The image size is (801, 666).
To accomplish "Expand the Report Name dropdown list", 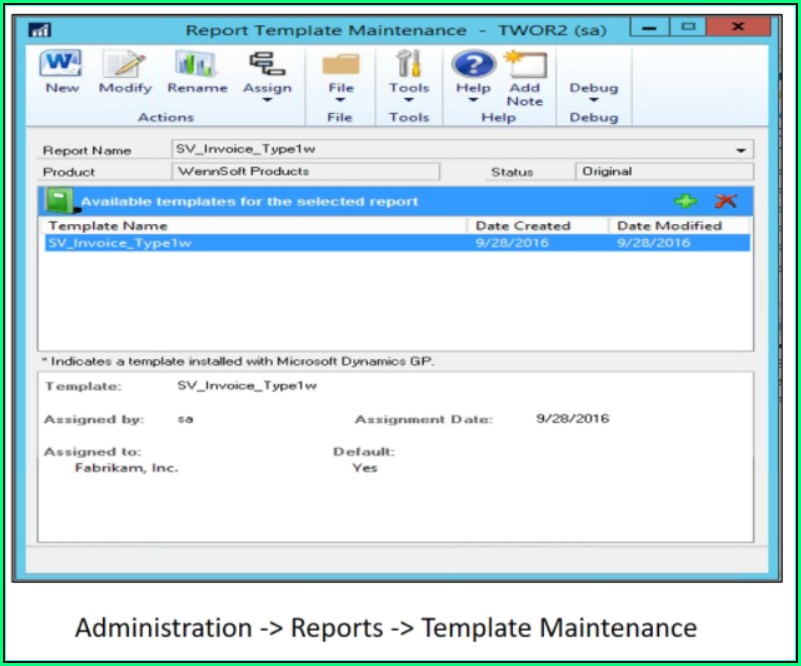I will point(741,151).
